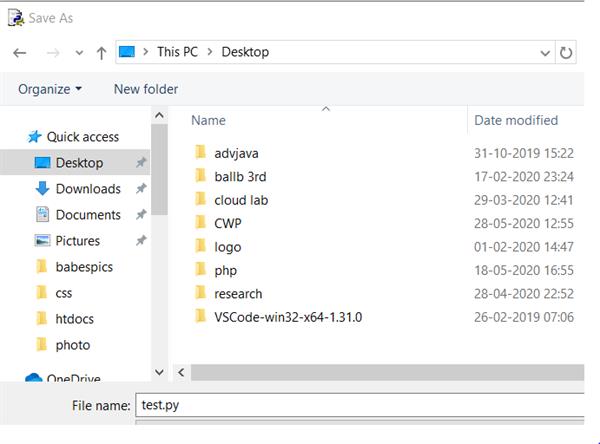Screen dimensions: 600x444
Task: Unpin Desktop from Quick access
Action: (x=141, y=163)
